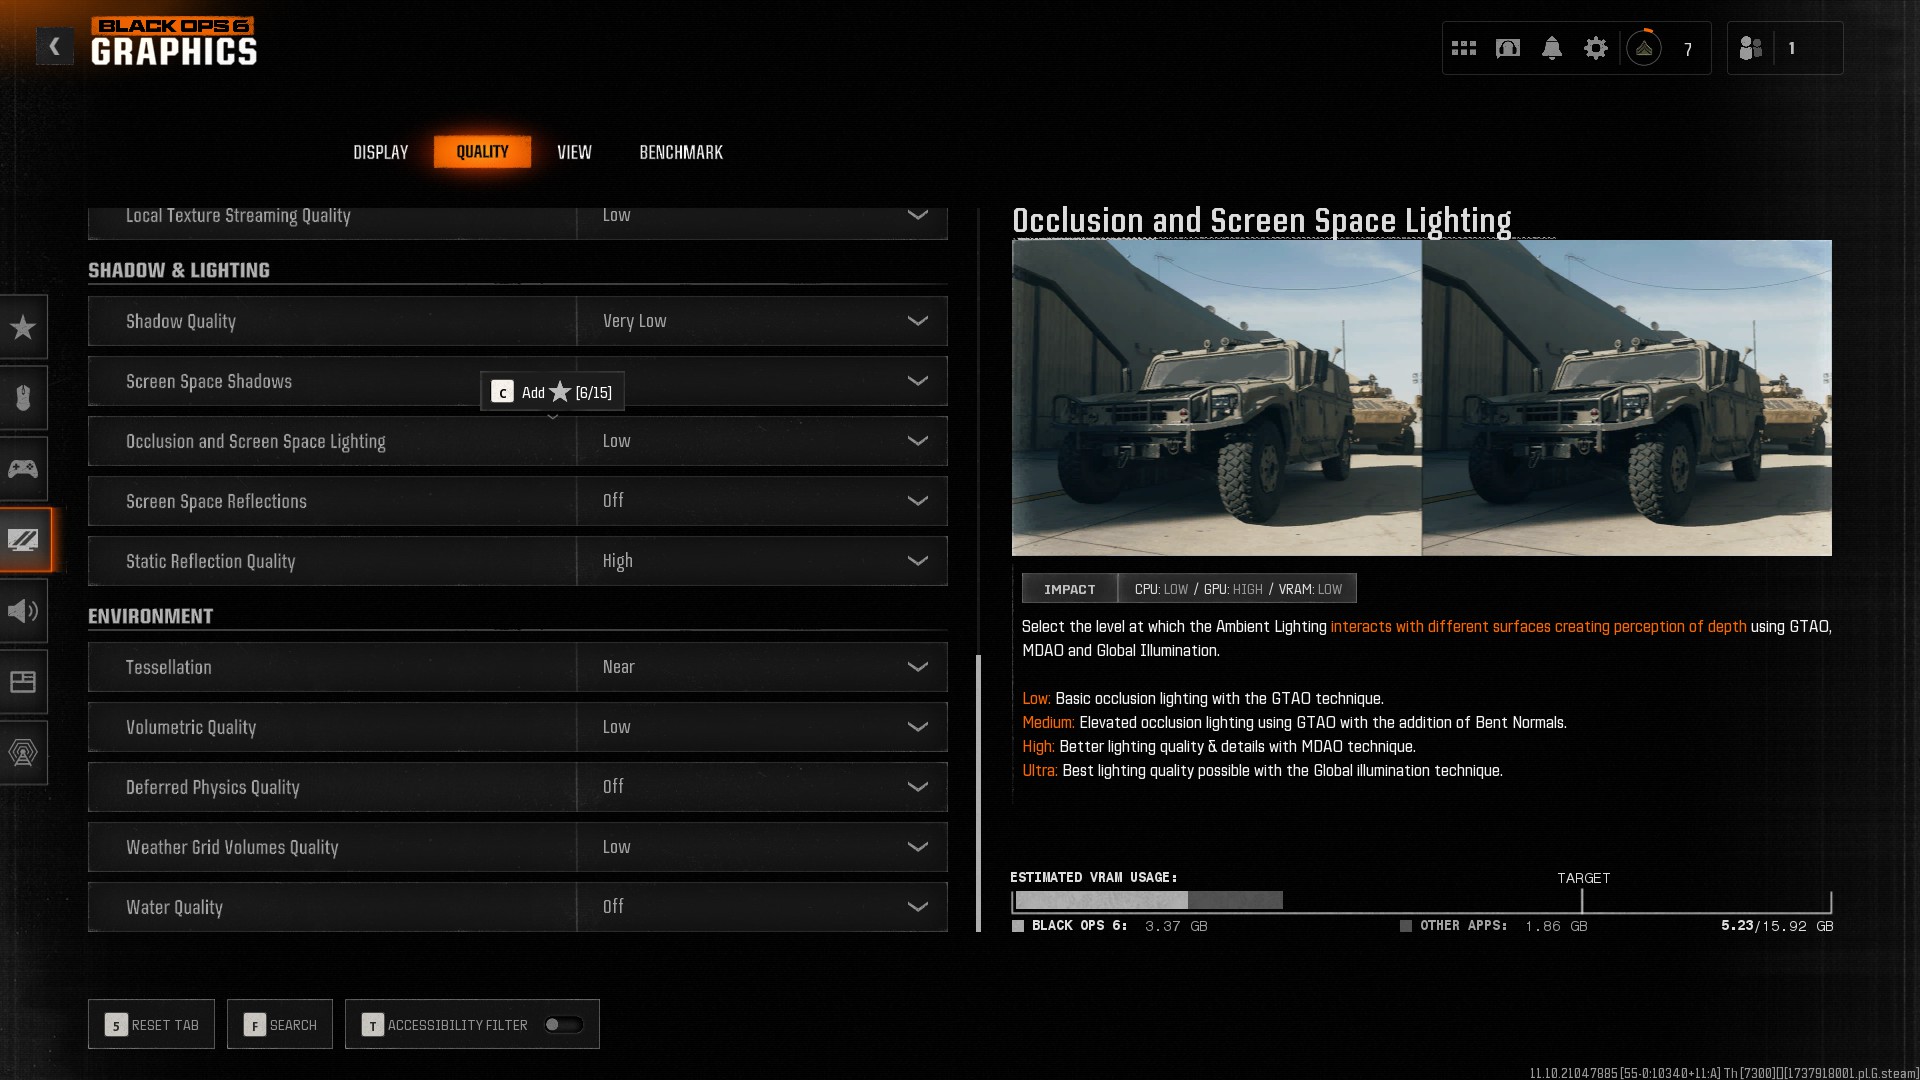Image resolution: width=1920 pixels, height=1080 pixels.
Task: Switch to the Display tab
Action: tap(380, 152)
